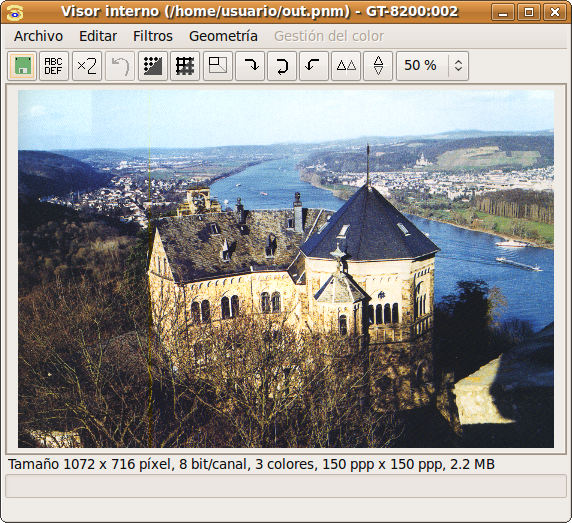Click the green Save image icon
The height and width of the screenshot is (523, 572).
22,66
